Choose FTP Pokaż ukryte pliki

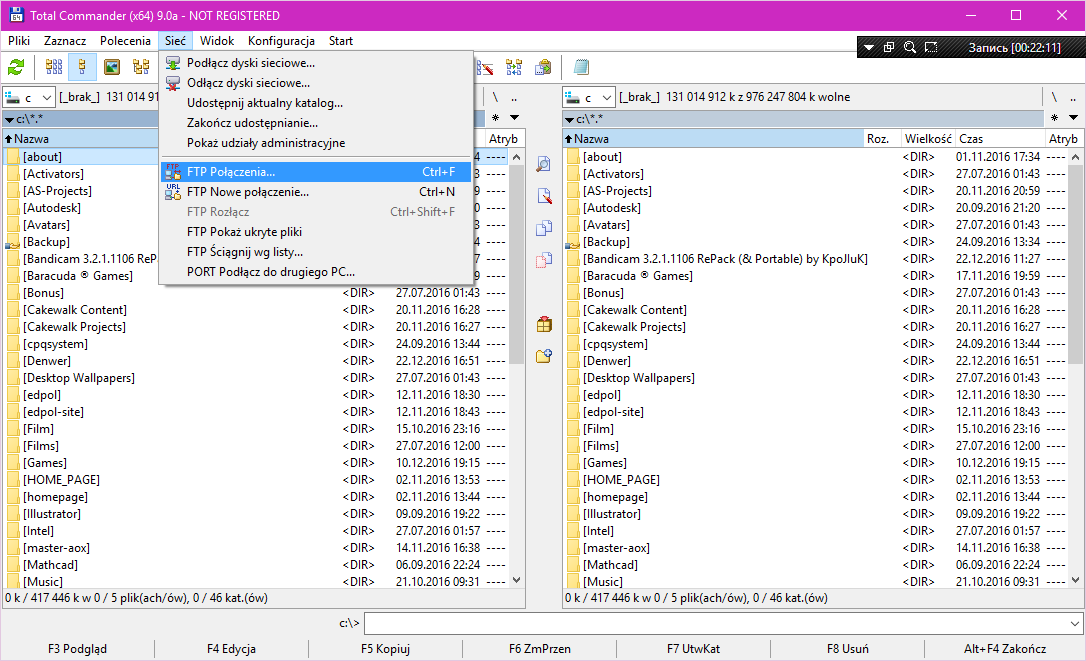pos(316,232)
